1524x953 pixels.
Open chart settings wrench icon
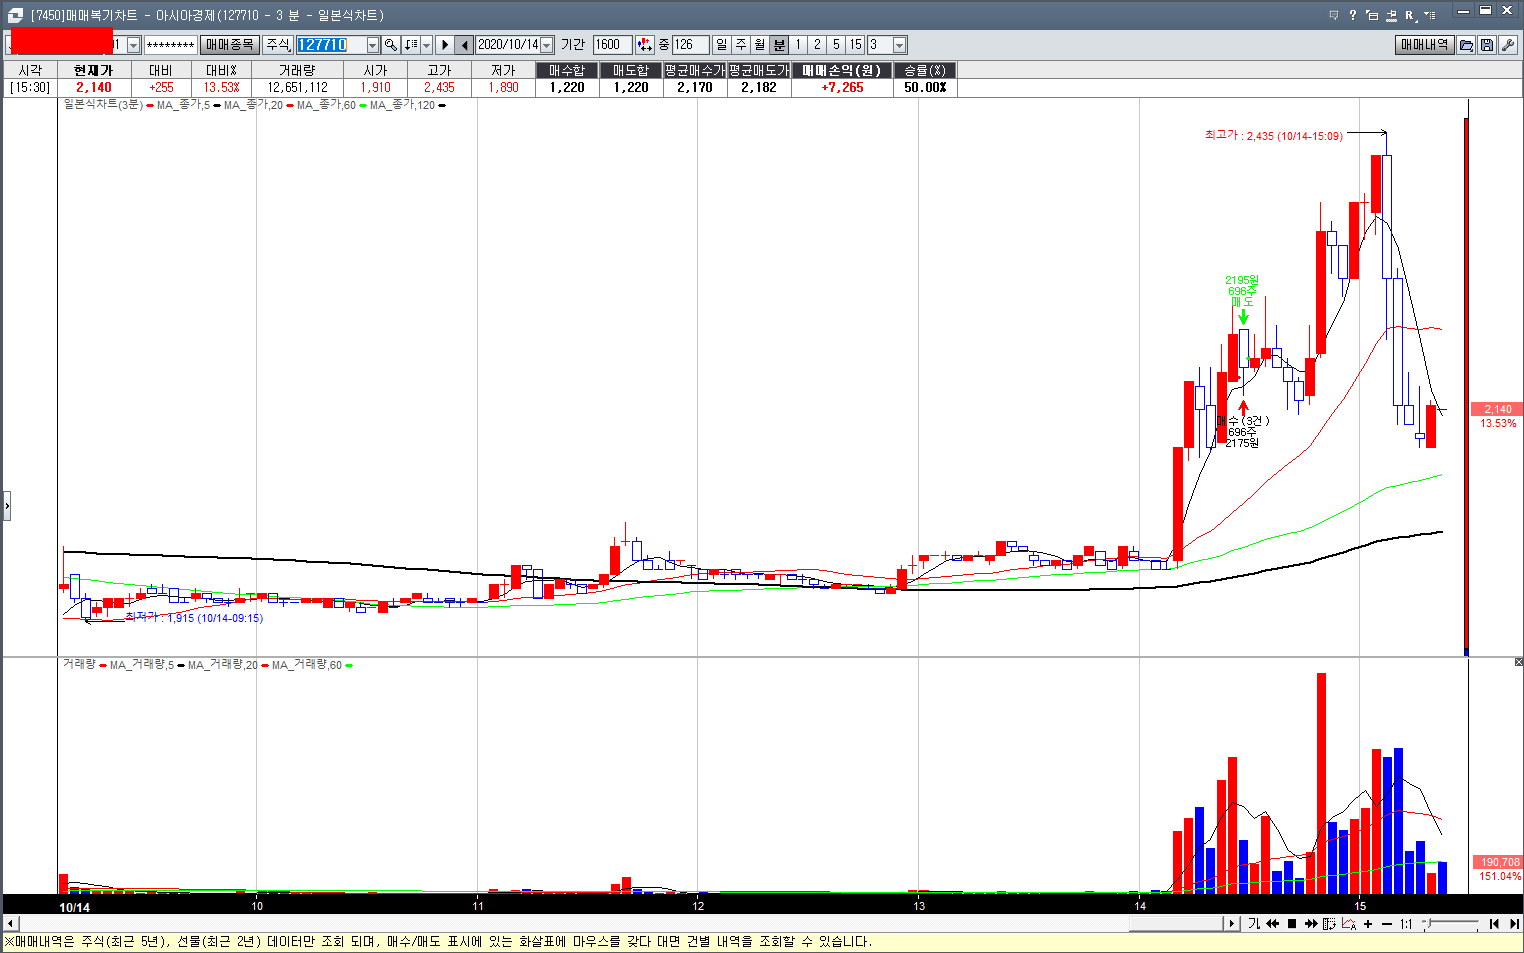1508,45
